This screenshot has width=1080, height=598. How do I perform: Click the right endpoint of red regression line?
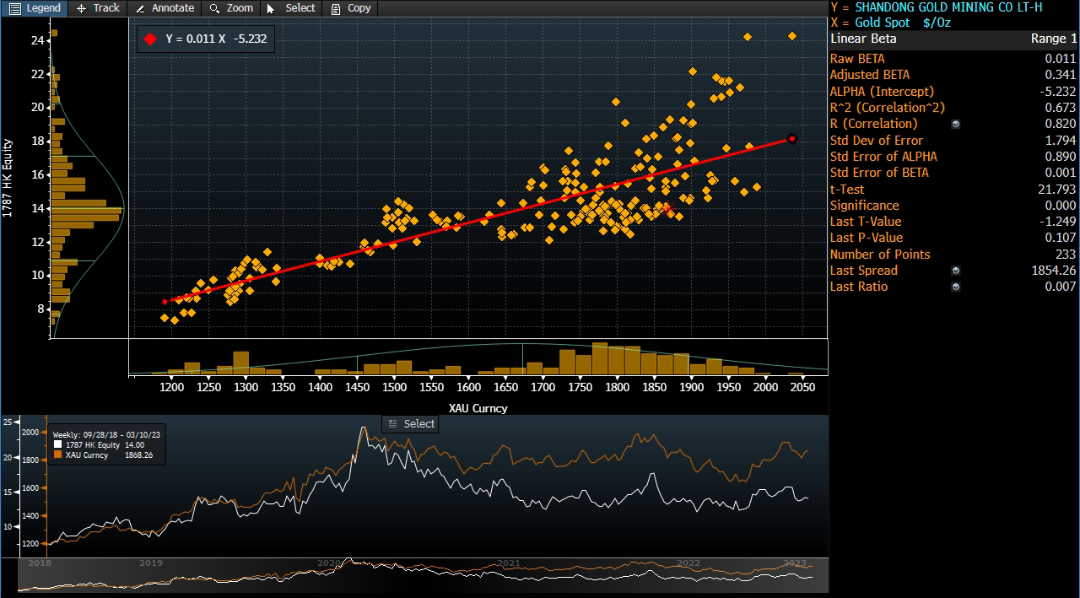792,139
